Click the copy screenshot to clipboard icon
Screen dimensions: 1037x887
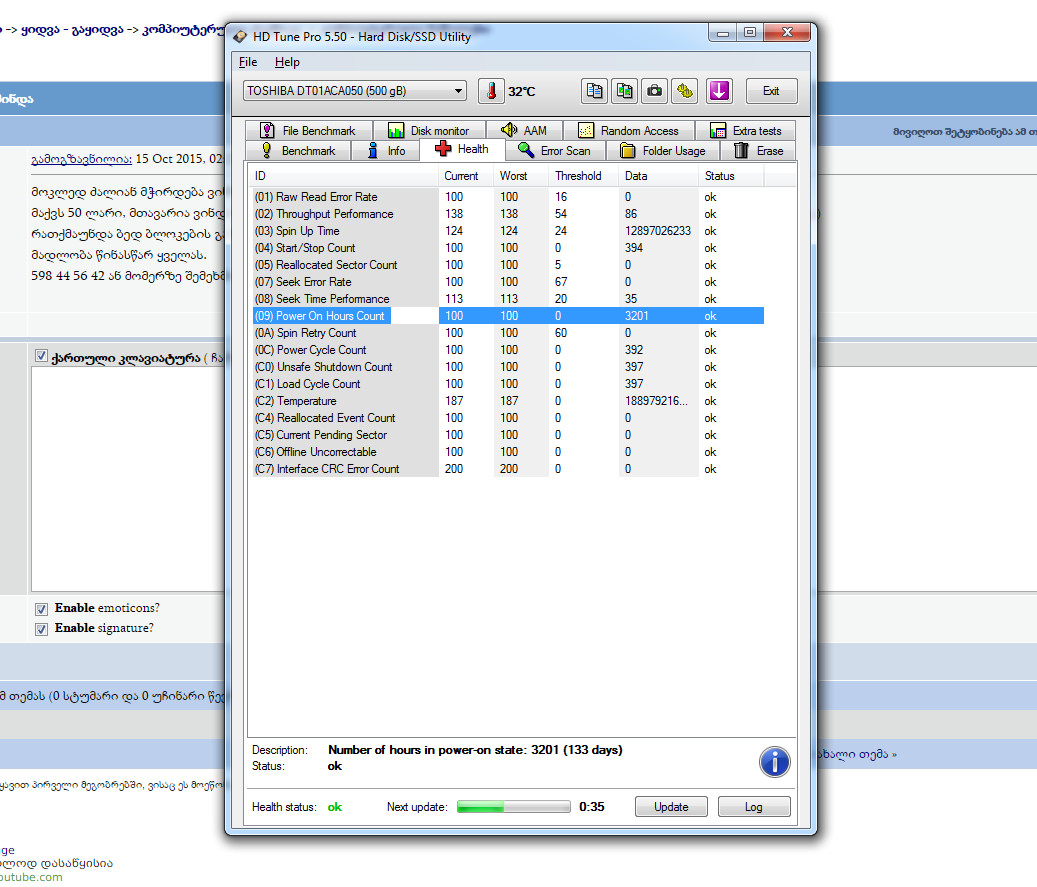tap(624, 91)
